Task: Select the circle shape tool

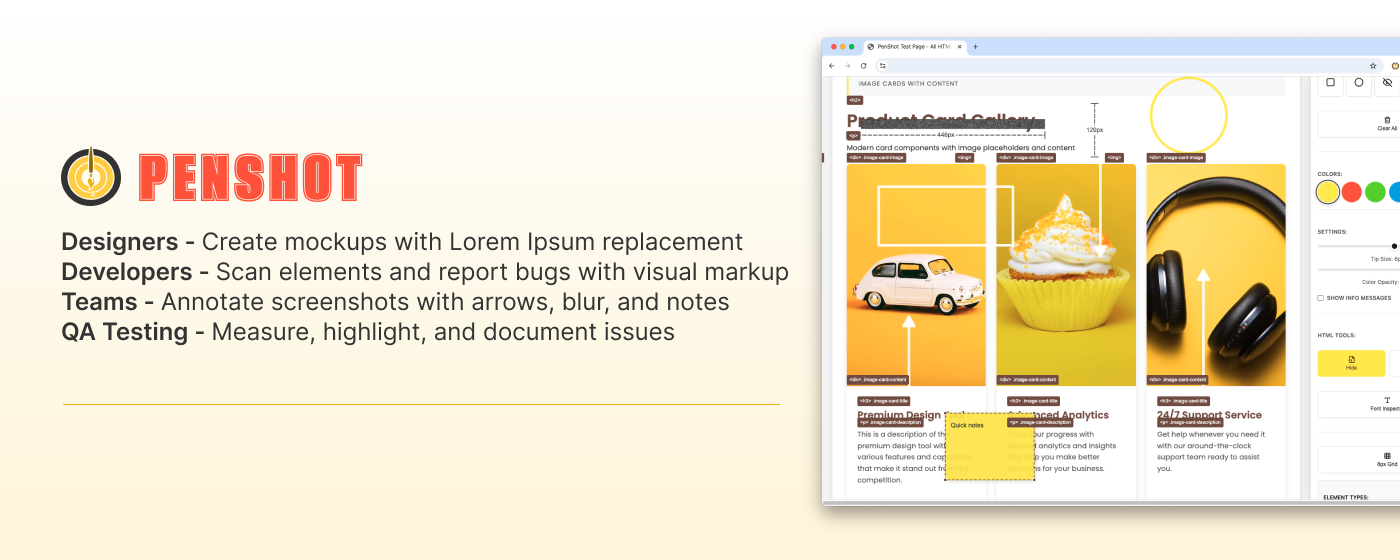Action: [1358, 83]
